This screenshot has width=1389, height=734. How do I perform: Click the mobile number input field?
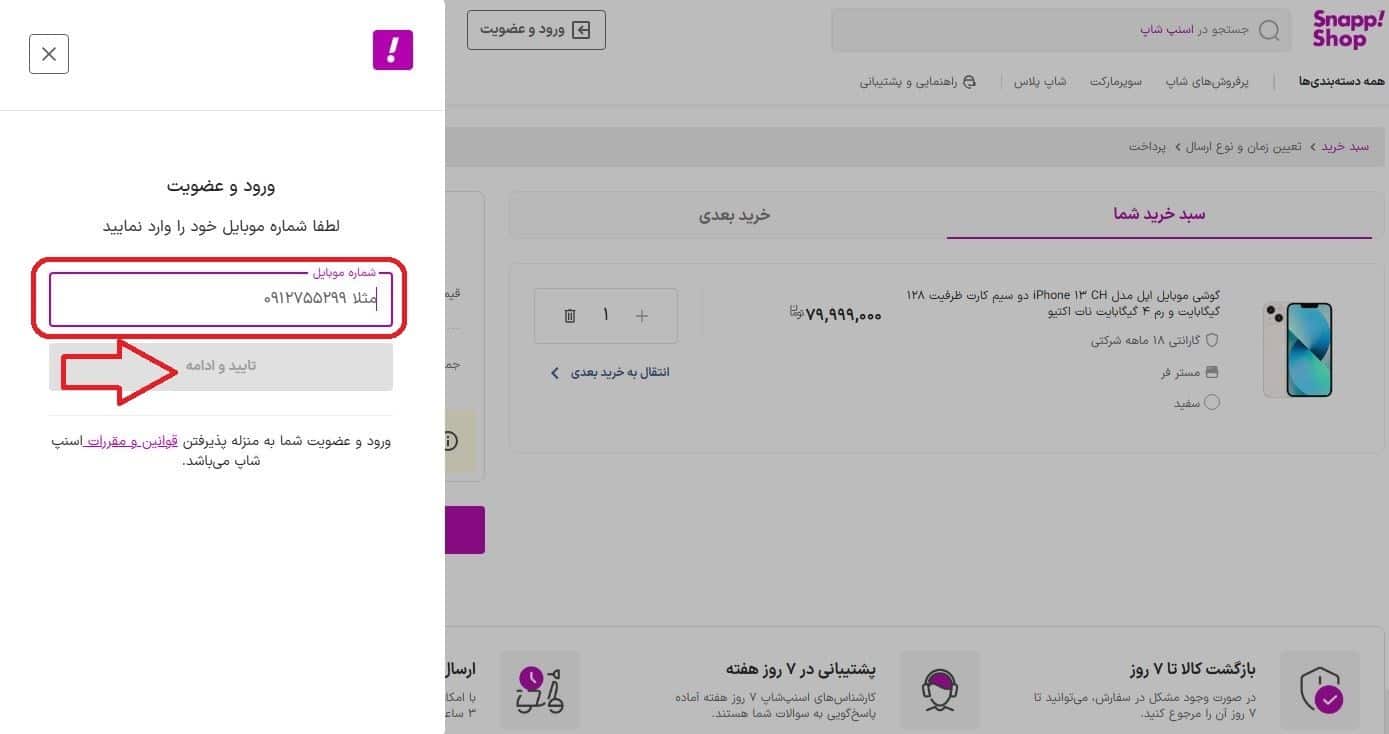[x=220, y=300]
